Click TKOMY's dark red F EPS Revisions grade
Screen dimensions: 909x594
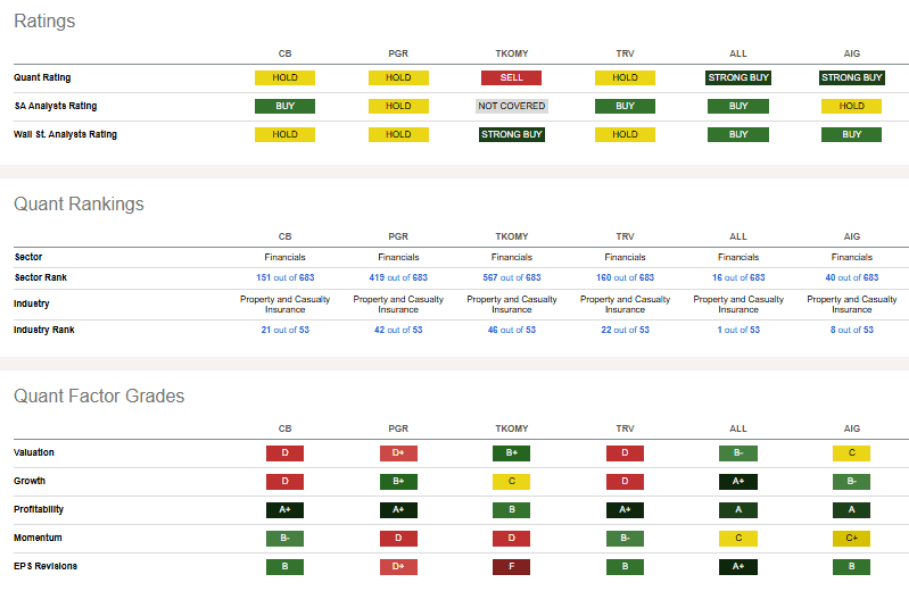(511, 567)
